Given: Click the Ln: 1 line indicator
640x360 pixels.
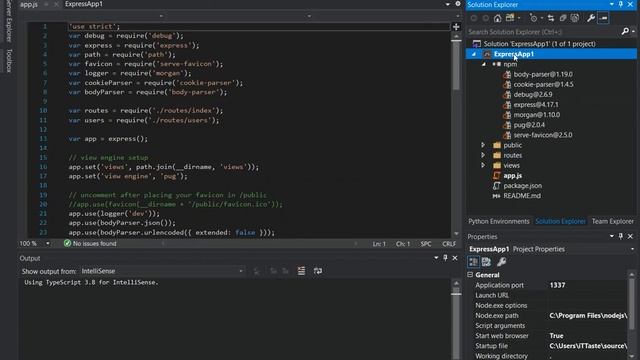Looking at the screenshot, I should (379, 244).
